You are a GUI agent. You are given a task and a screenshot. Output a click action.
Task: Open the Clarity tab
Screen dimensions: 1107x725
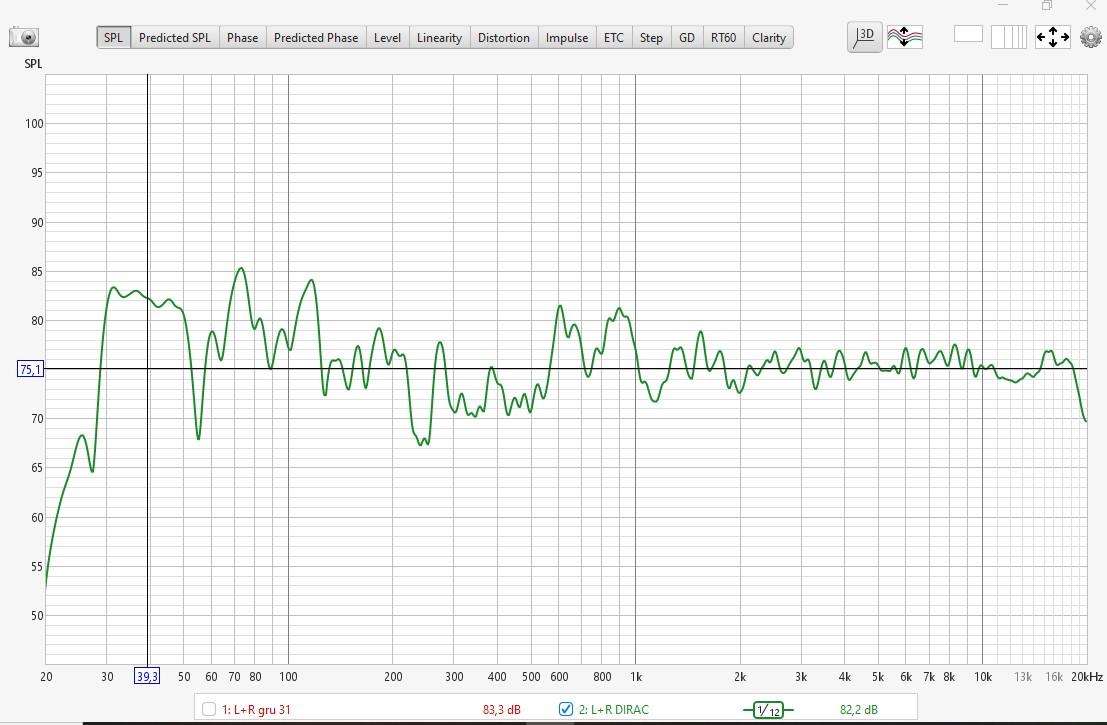coord(768,38)
